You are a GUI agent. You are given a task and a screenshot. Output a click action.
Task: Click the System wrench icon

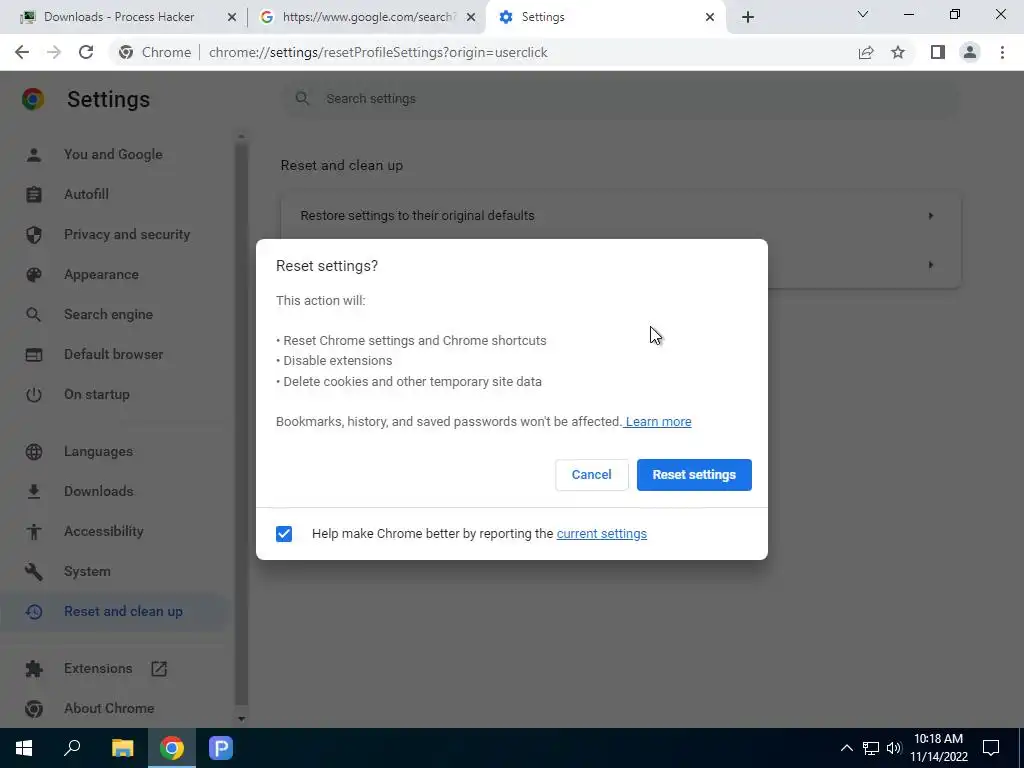[34, 571]
